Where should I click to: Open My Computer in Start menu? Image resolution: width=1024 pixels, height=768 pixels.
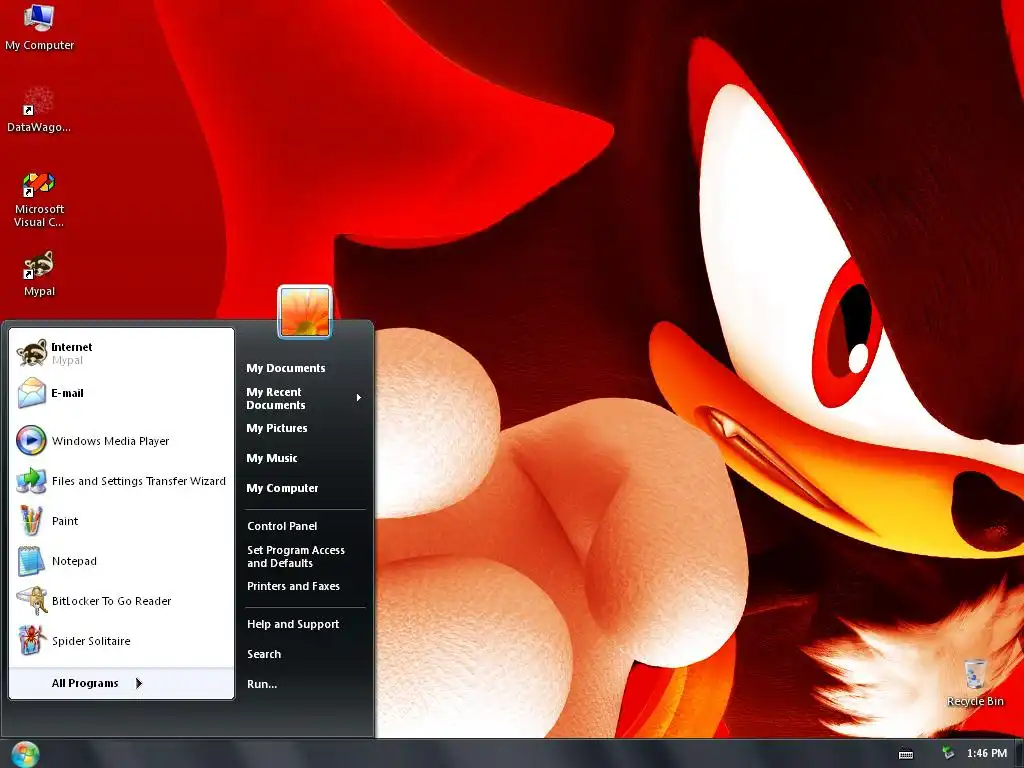point(282,488)
